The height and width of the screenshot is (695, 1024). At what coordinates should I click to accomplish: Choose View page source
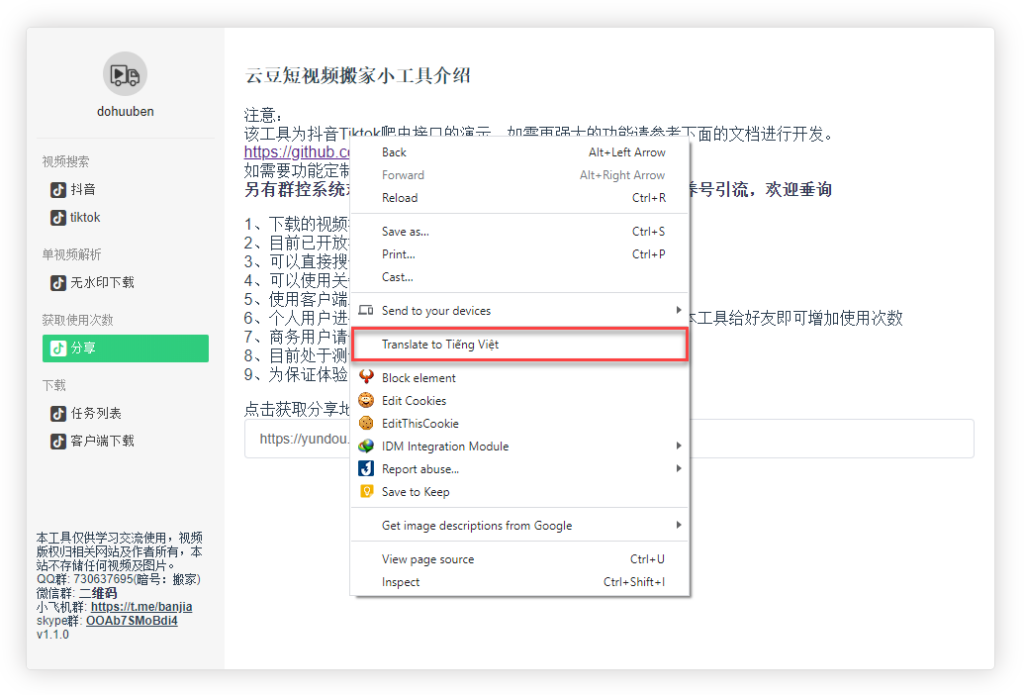(520, 559)
